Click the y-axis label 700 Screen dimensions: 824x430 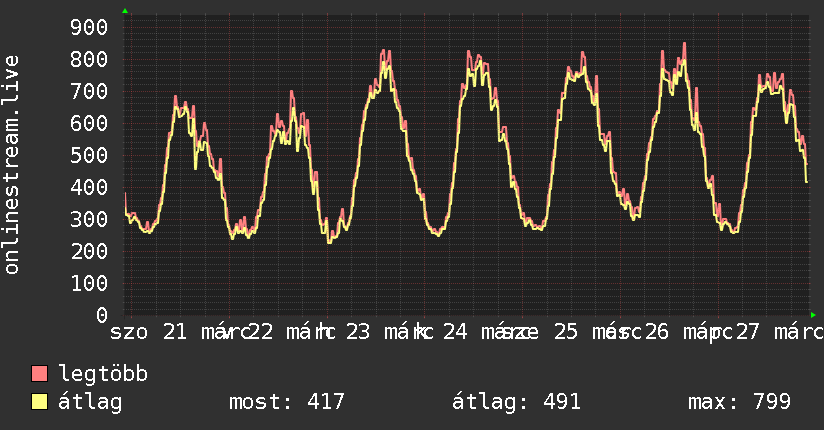(x=89, y=91)
